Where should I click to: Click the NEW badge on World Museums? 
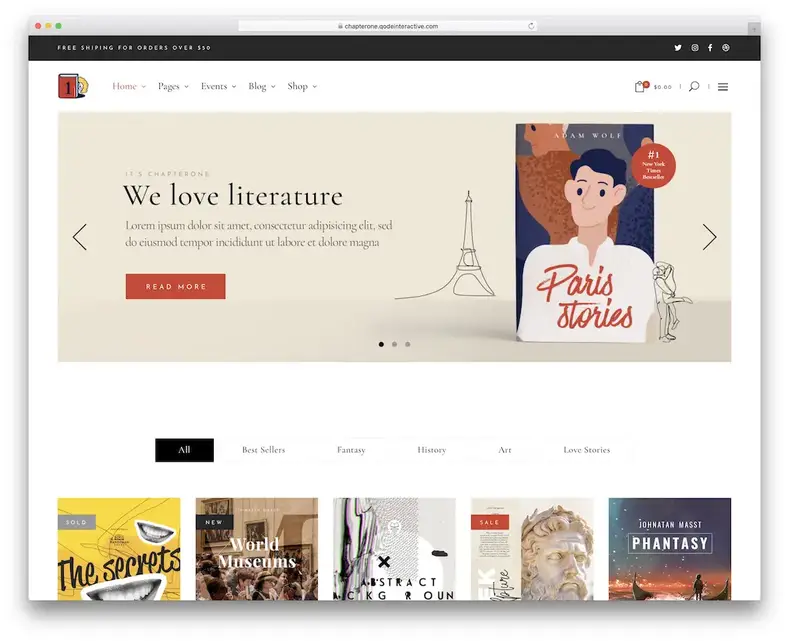click(214, 522)
